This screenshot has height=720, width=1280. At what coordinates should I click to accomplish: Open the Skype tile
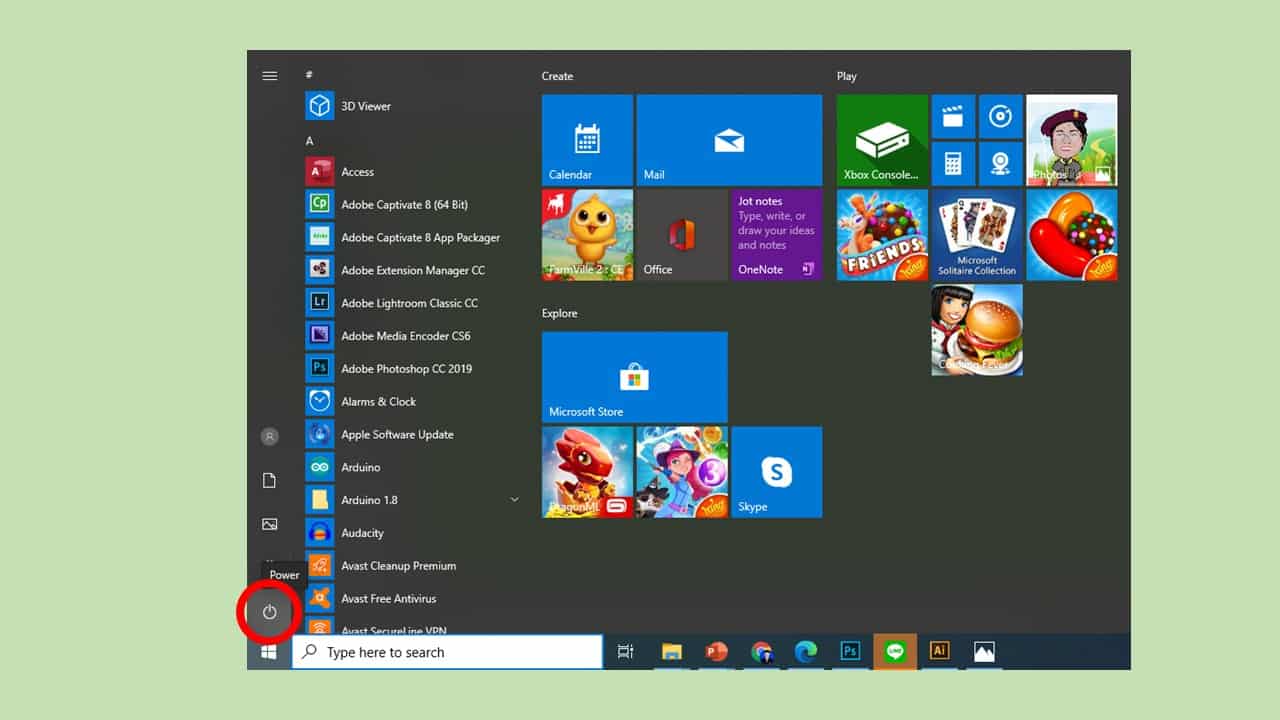coord(777,472)
